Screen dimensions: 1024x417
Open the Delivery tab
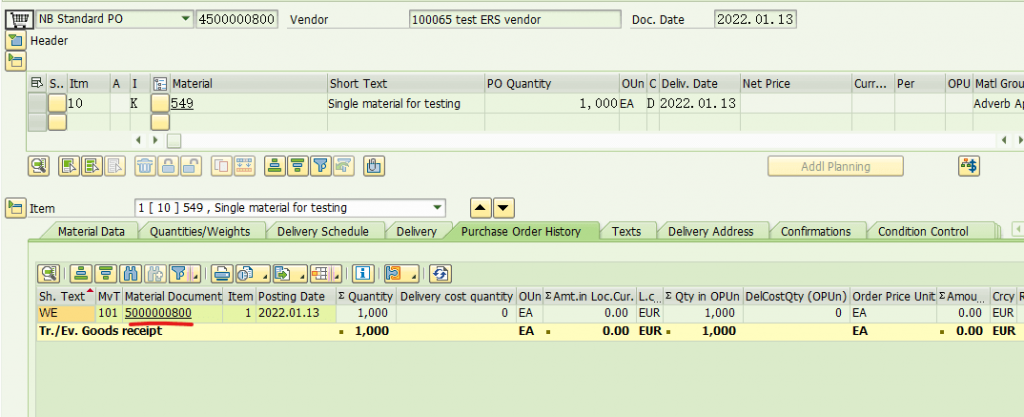(x=416, y=231)
